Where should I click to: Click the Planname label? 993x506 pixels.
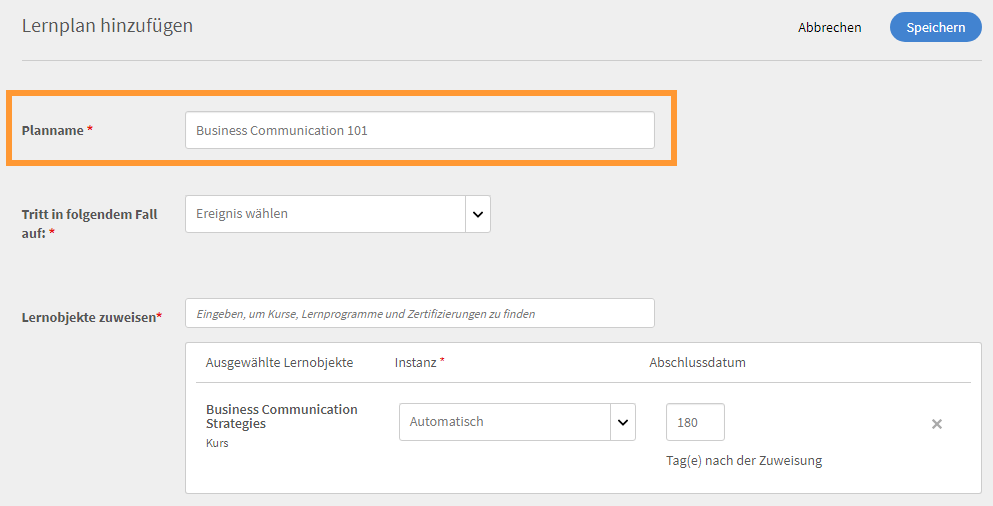[x=53, y=130]
